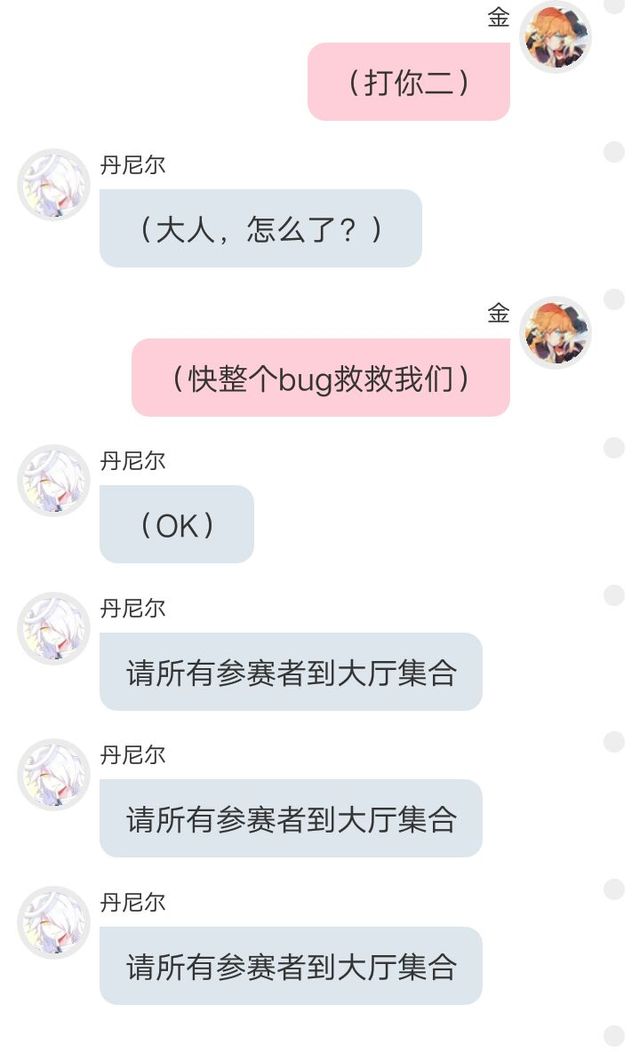Tap 丹尼尔's avatar beside the second 请所有参赛者到大厅集合 message

[53, 775]
